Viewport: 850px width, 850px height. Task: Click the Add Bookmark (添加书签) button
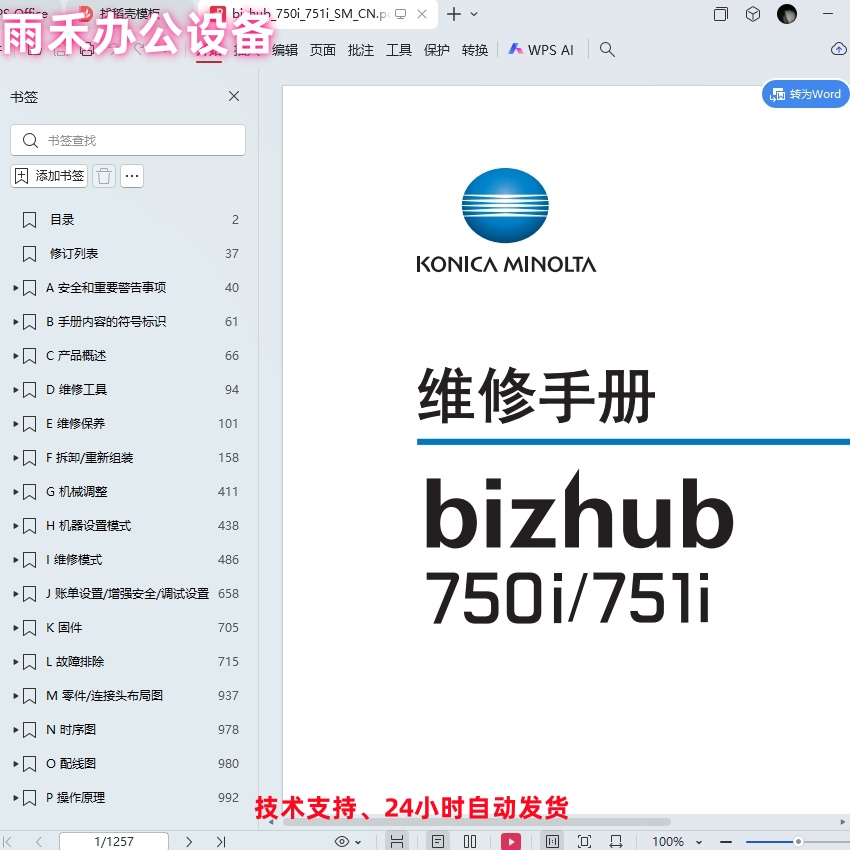pos(49,176)
